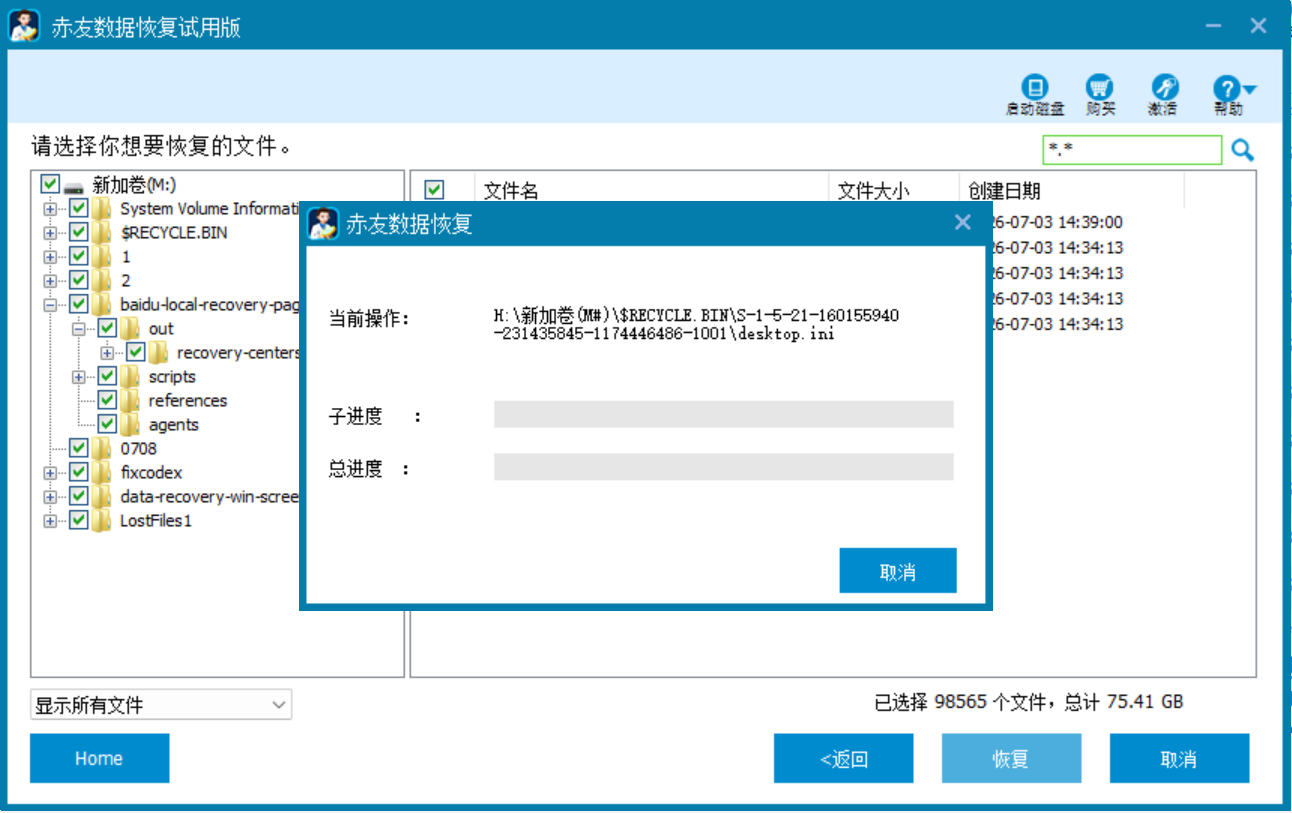1292x813 pixels.
Task: Expand folder 2 in the tree
Action: [50, 281]
